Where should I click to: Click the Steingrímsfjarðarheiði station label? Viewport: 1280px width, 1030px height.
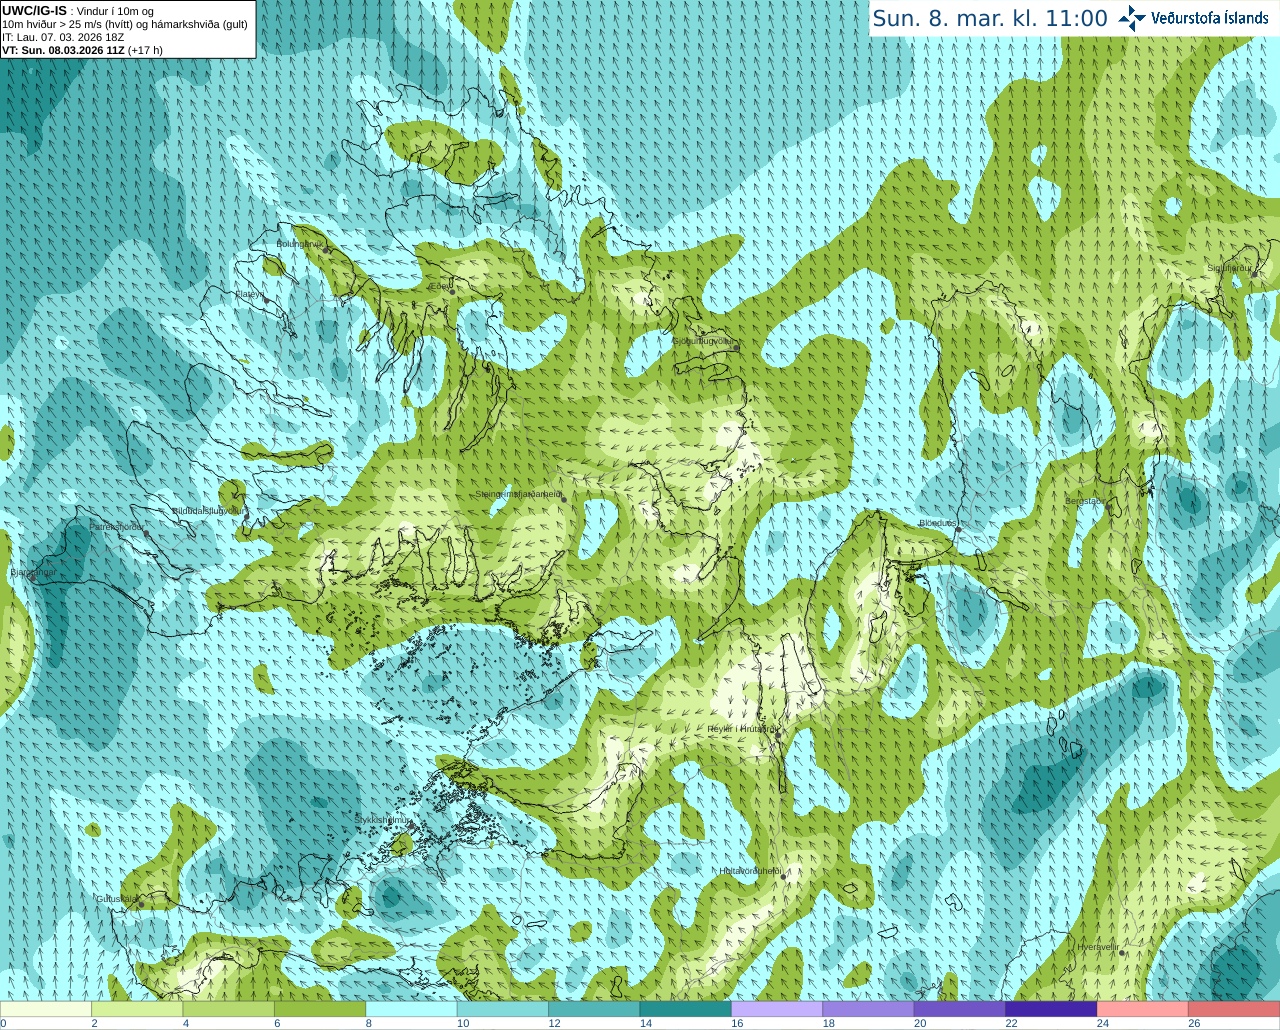tap(518, 494)
